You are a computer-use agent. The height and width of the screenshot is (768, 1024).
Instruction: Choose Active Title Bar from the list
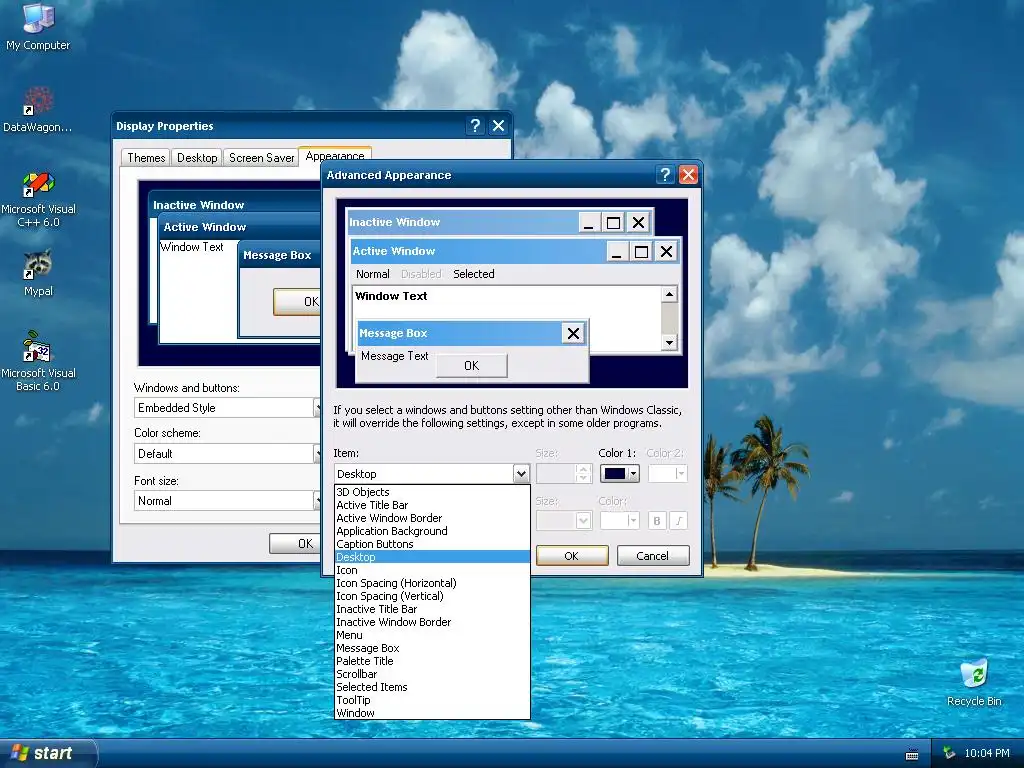432,505
